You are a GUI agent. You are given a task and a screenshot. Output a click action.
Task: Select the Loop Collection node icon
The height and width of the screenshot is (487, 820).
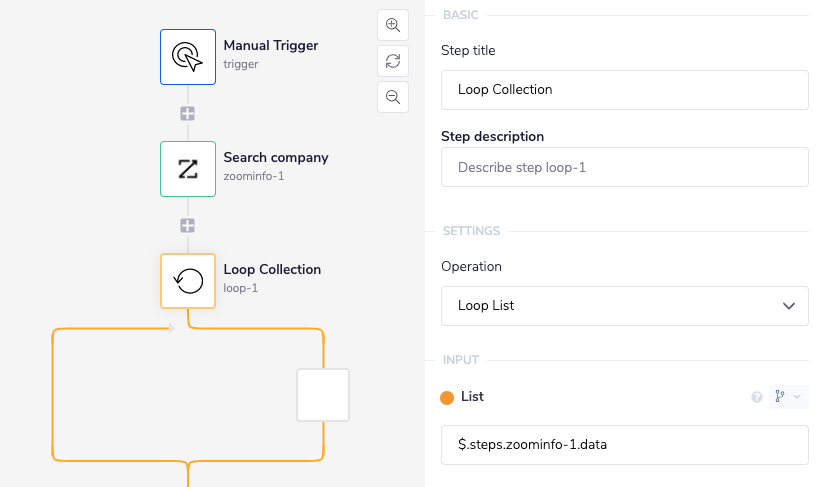(x=188, y=280)
